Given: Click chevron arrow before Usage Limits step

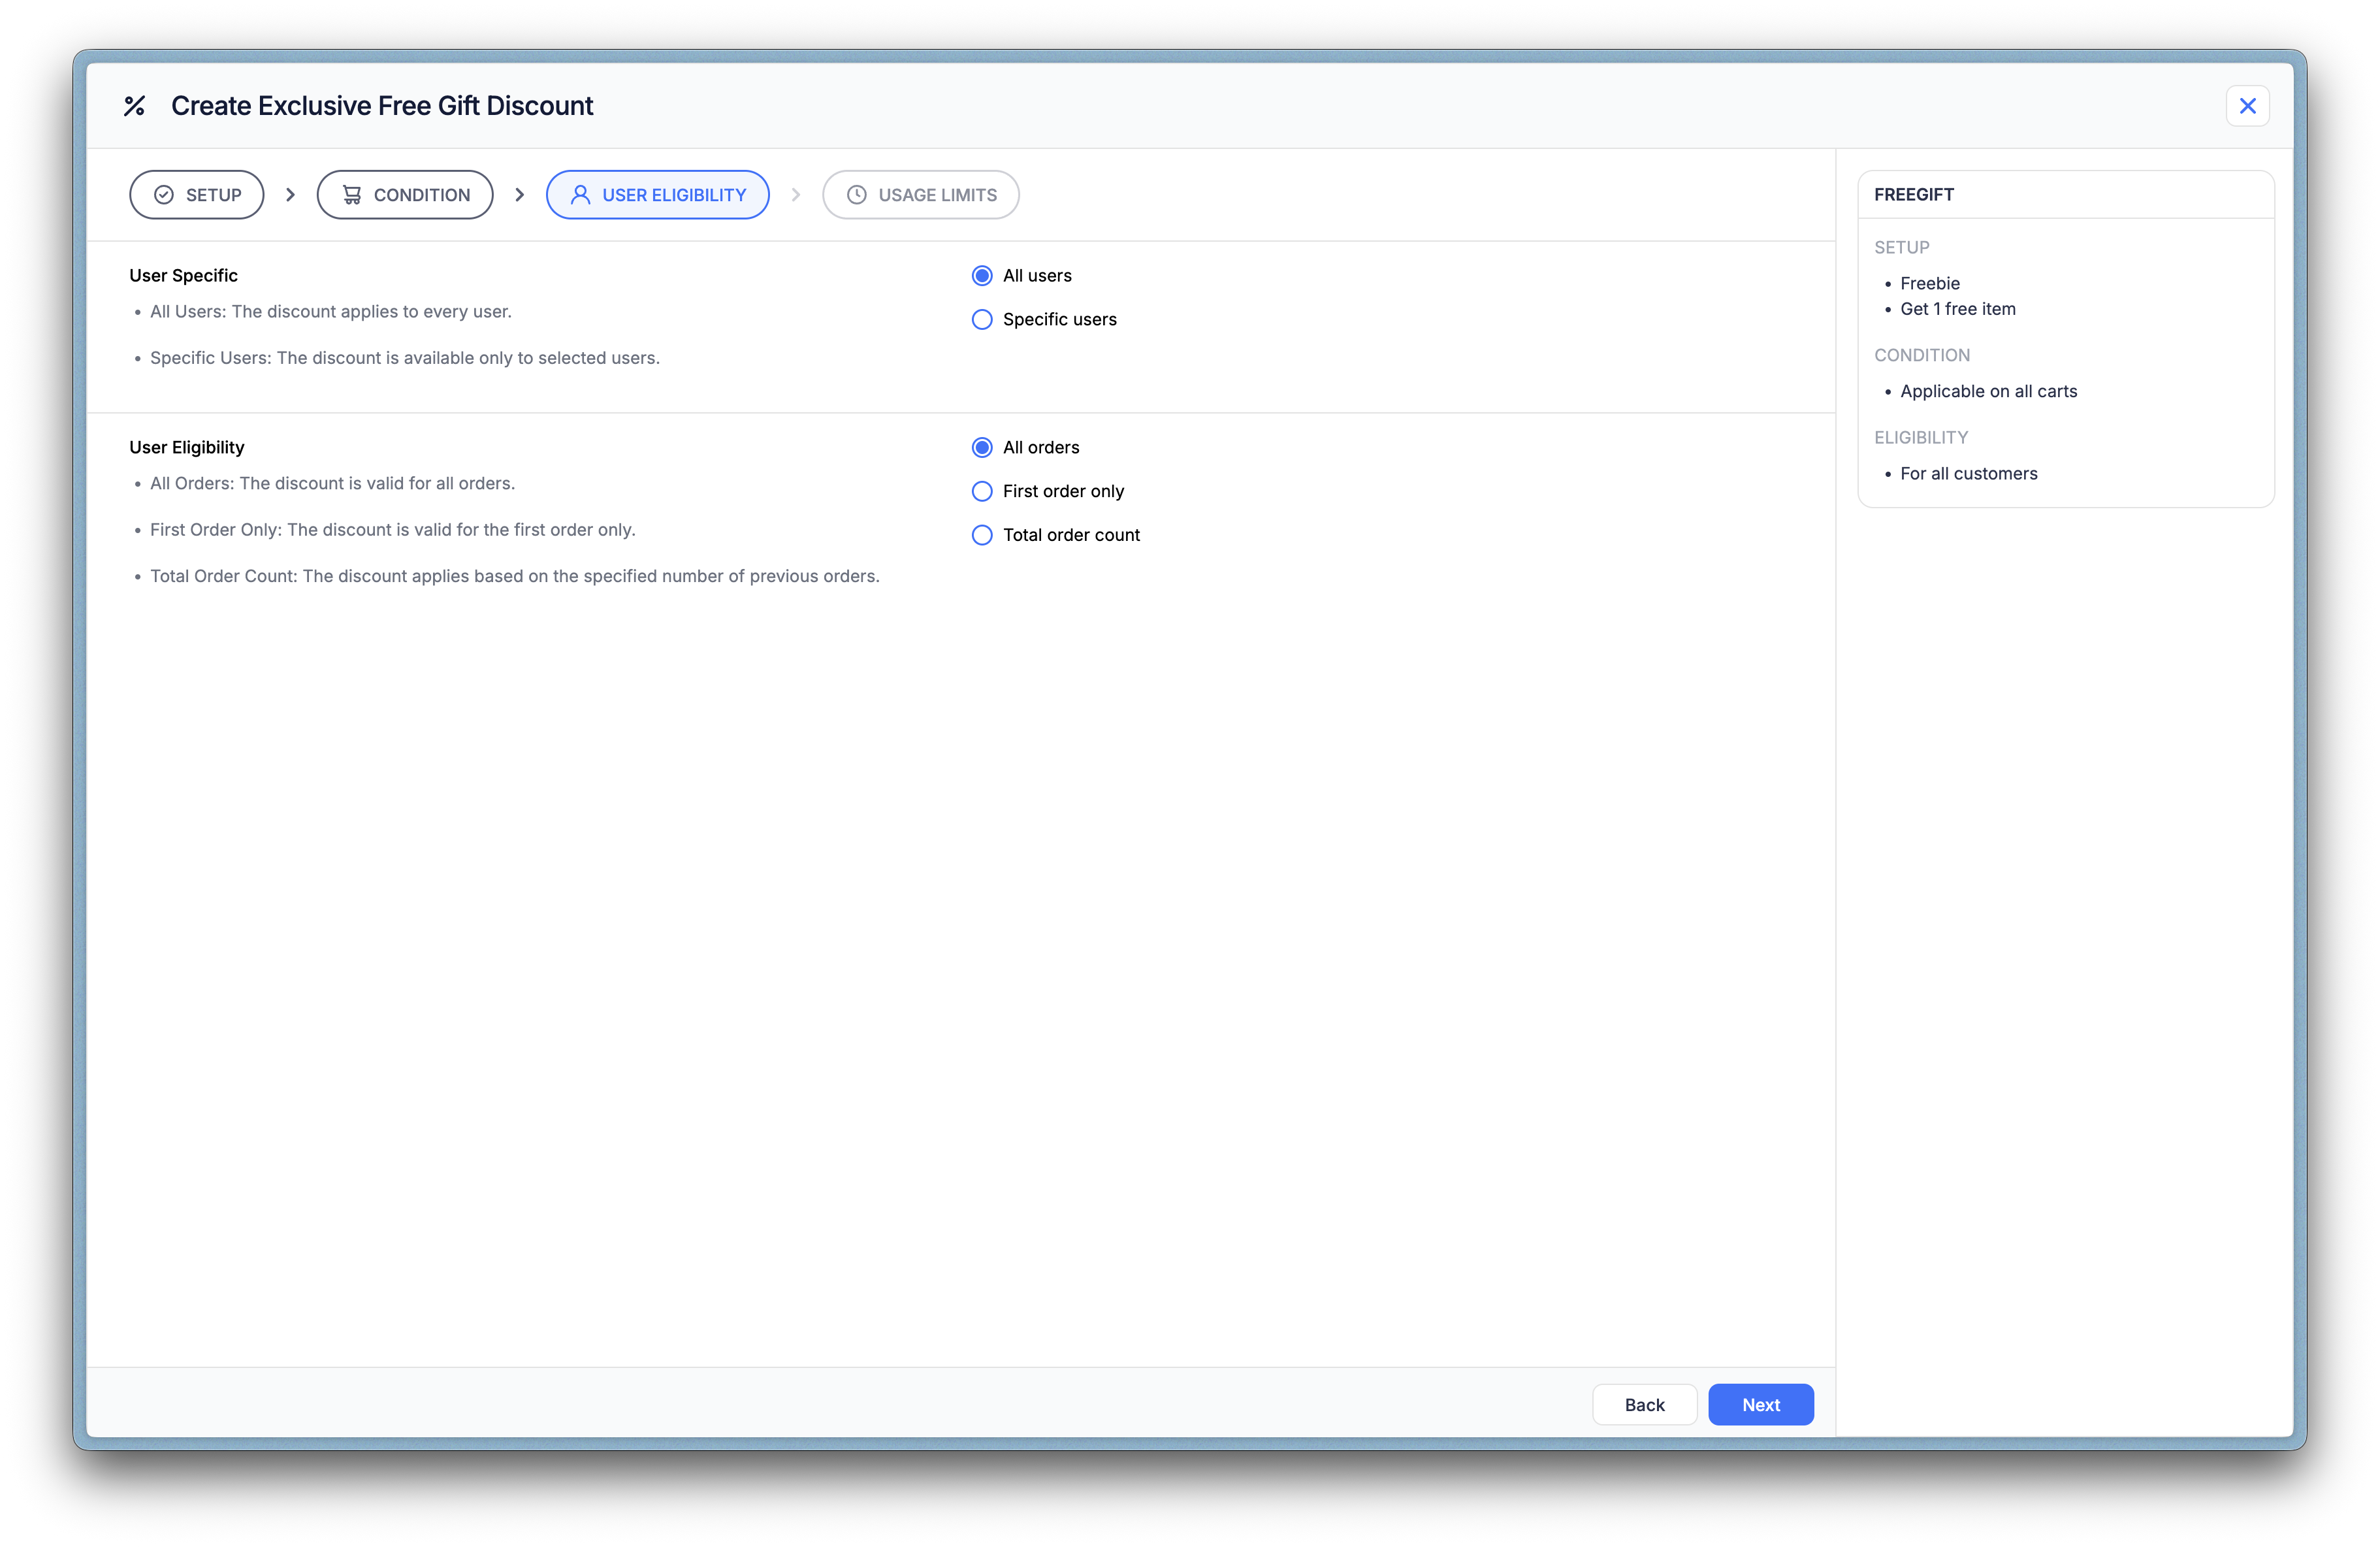Looking at the screenshot, I should [x=796, y=195].
